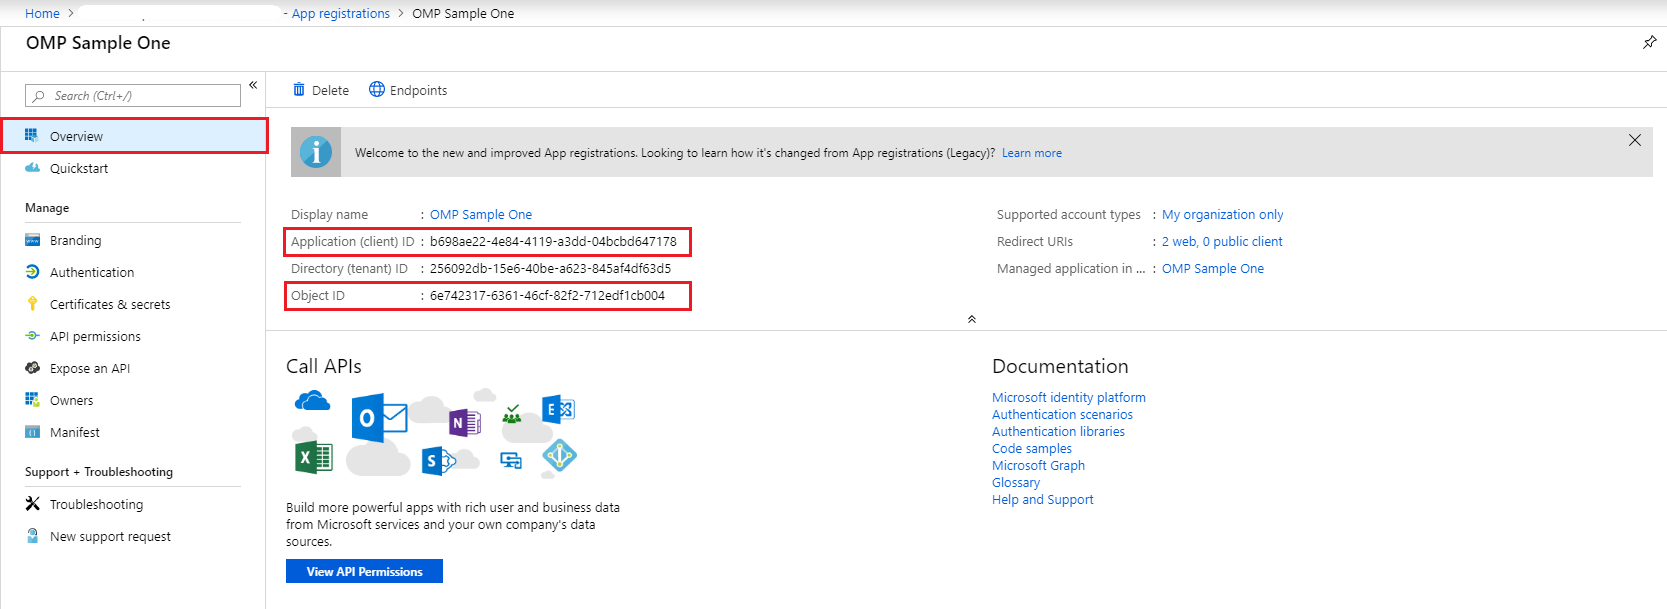Click the Troubleshooting wrench icon
Image resolution: width=1667 pixels, height=609 pixels.
coord(32,504)
